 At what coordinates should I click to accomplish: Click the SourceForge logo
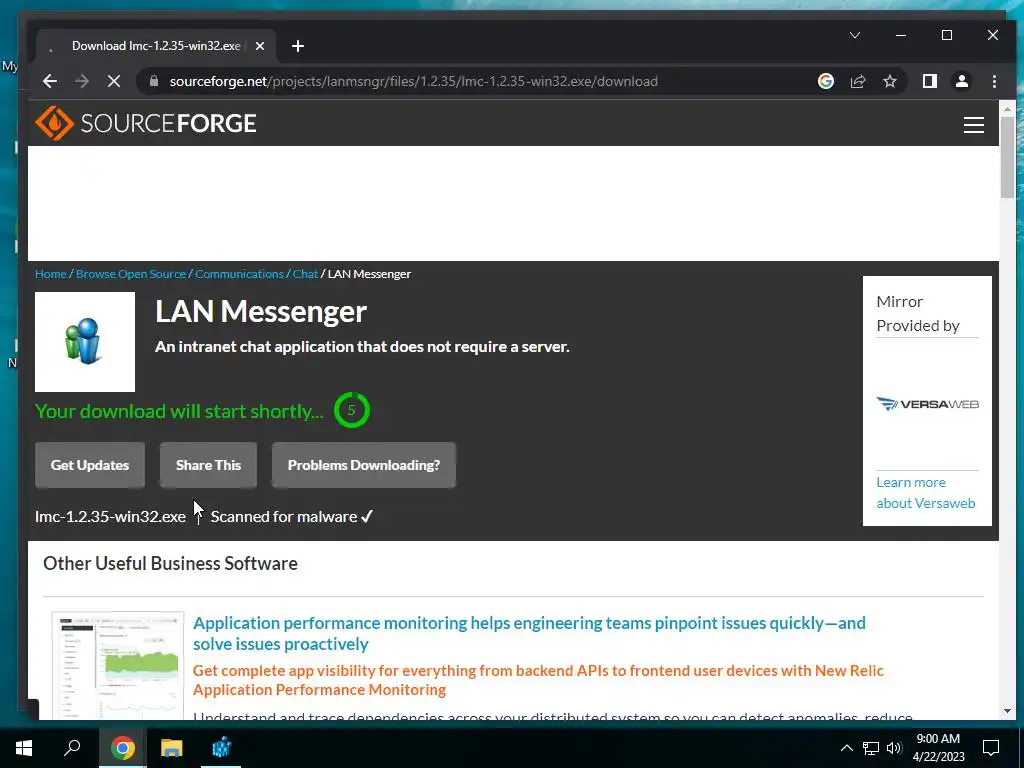146,123
